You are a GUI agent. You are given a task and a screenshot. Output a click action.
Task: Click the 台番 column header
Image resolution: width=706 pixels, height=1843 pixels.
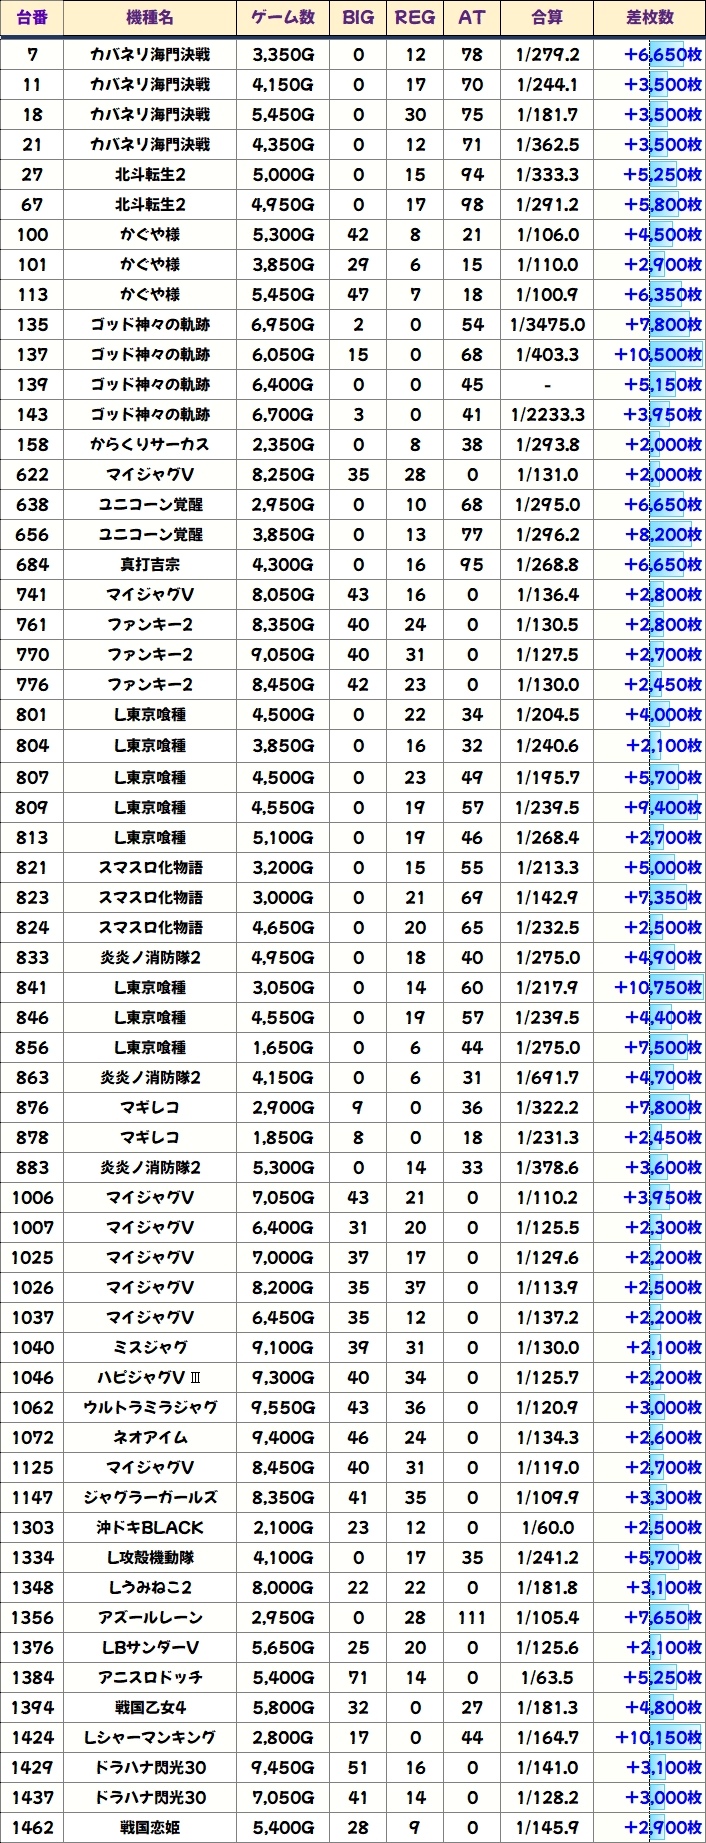pos(32,18)
